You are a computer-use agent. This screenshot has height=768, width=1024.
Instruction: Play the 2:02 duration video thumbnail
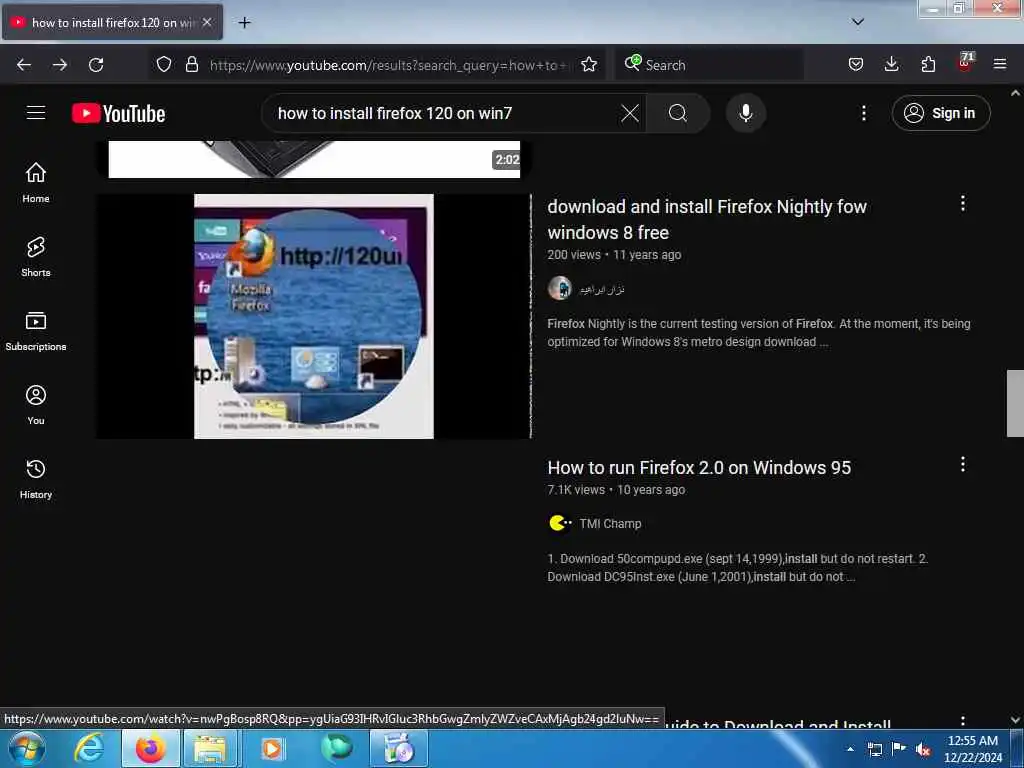coord(313,159)
